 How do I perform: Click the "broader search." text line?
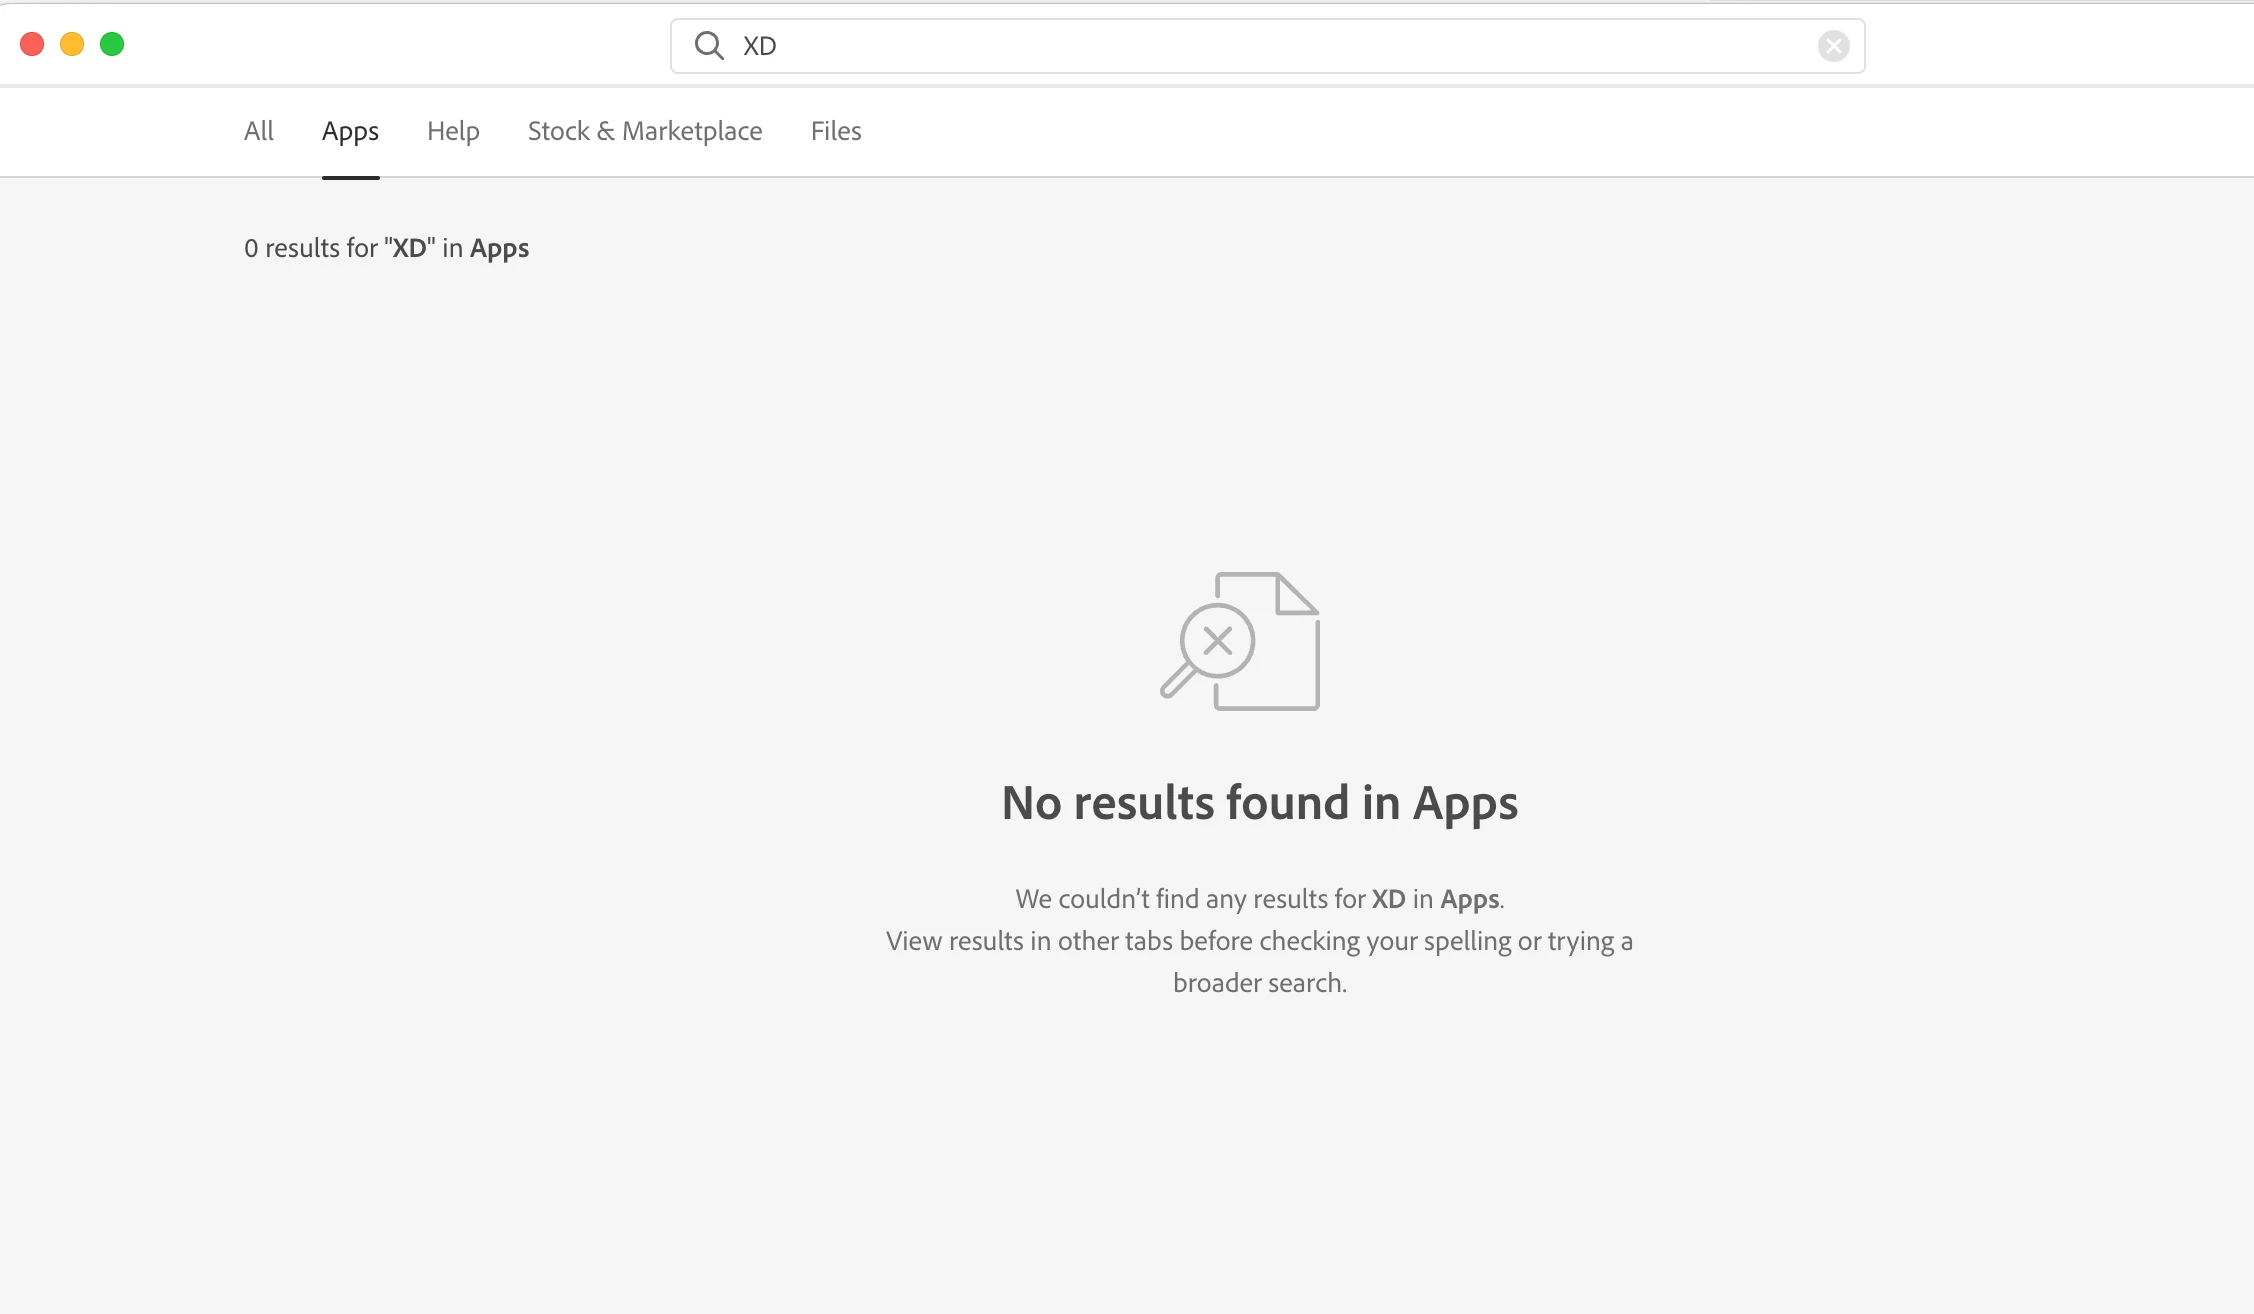tap(1259, 983)
